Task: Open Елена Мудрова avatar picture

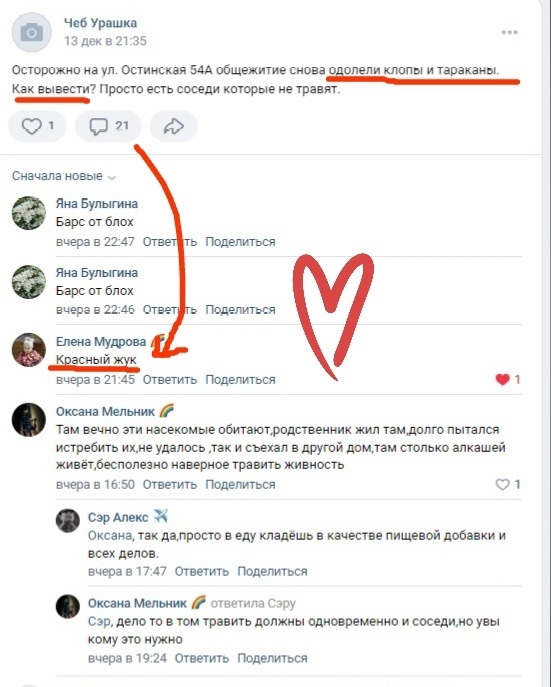Action: point(29,350)
